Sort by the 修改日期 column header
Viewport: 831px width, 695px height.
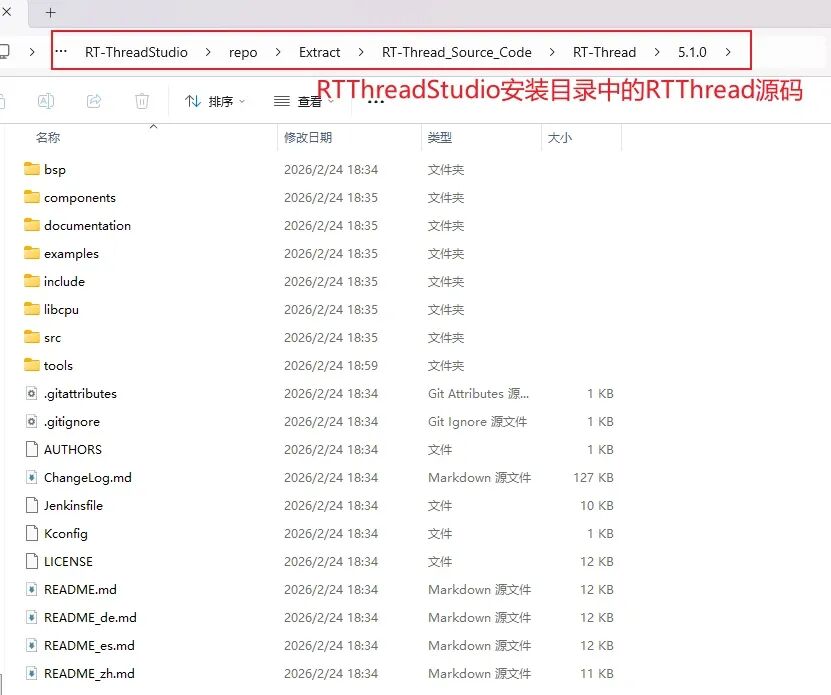click(x=308, y=138)
